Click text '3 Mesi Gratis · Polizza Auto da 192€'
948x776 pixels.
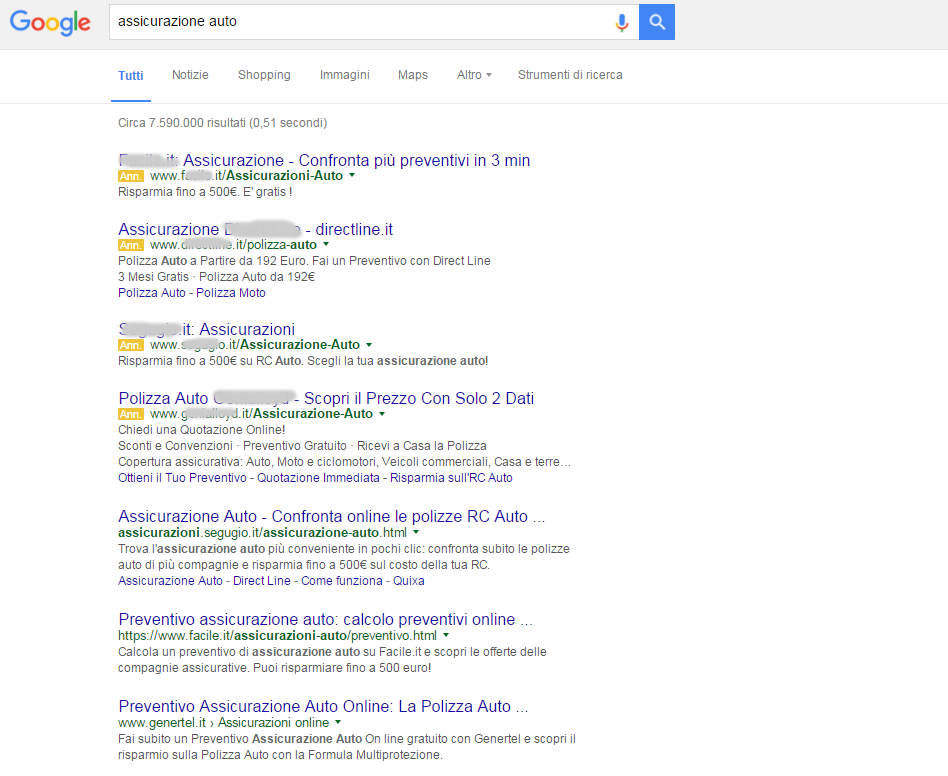[216, 277]
